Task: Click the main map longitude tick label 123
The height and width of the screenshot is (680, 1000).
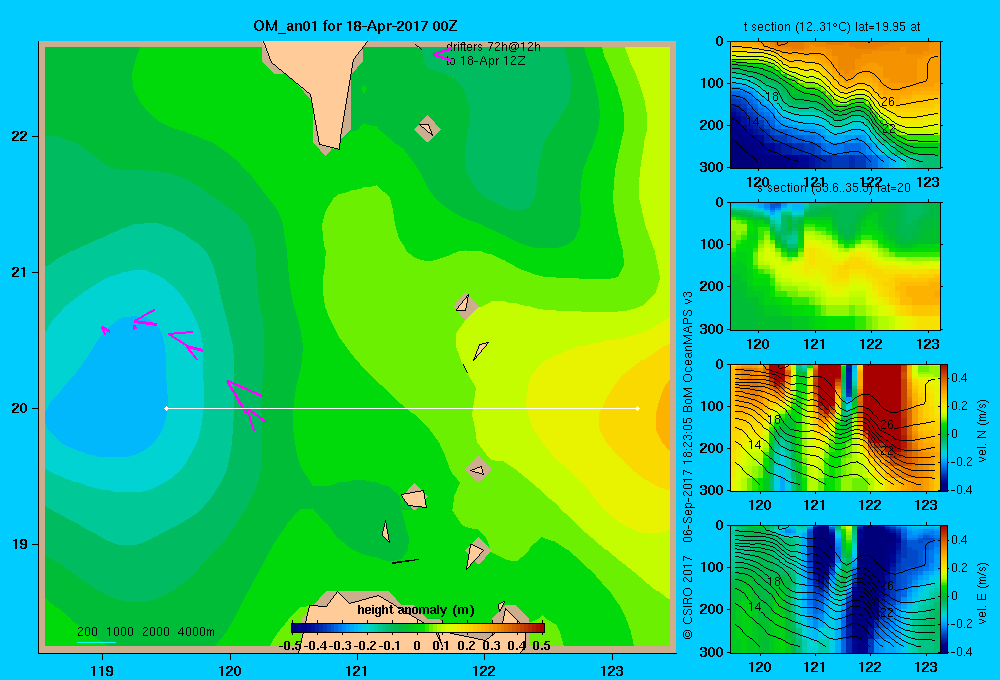Action: click(612, 670)
